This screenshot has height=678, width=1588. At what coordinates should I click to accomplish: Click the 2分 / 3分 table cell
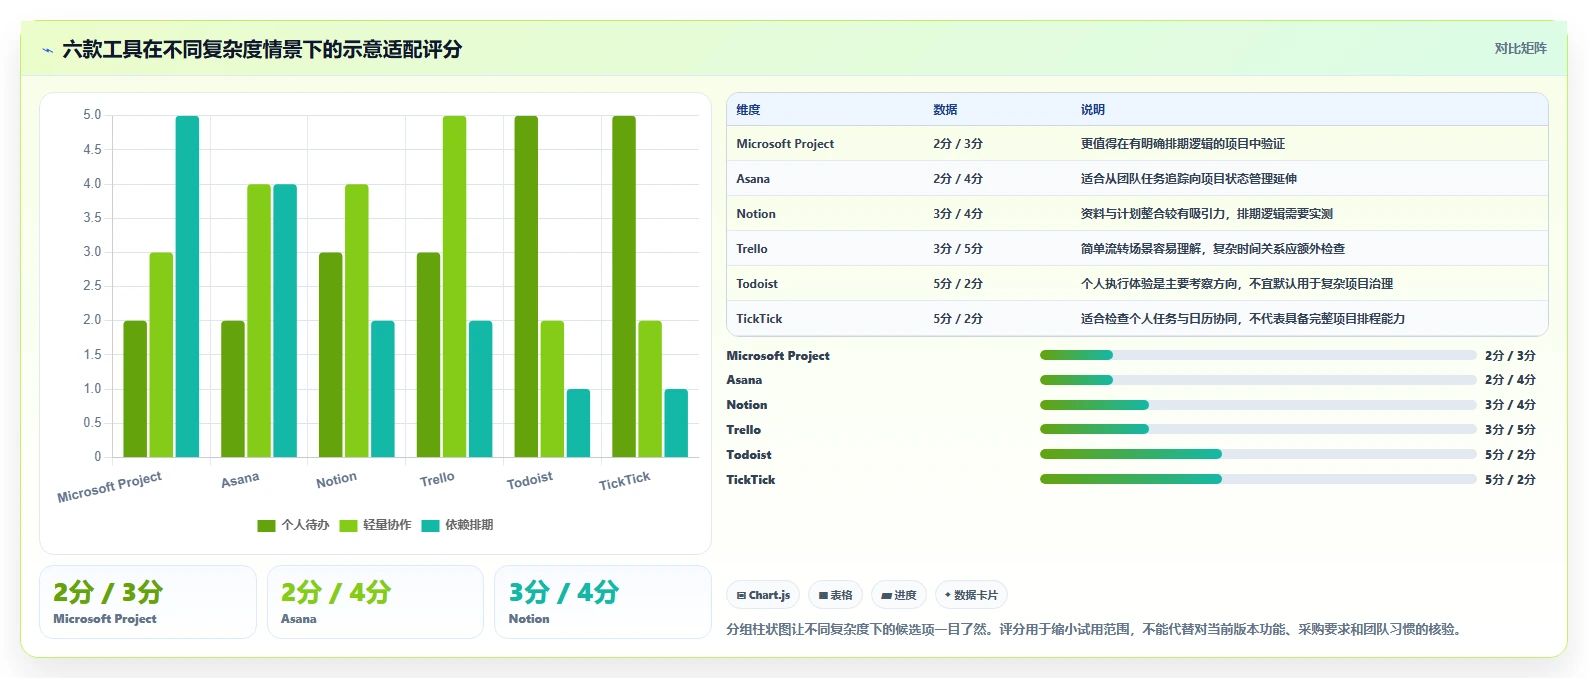pos(958,144)
